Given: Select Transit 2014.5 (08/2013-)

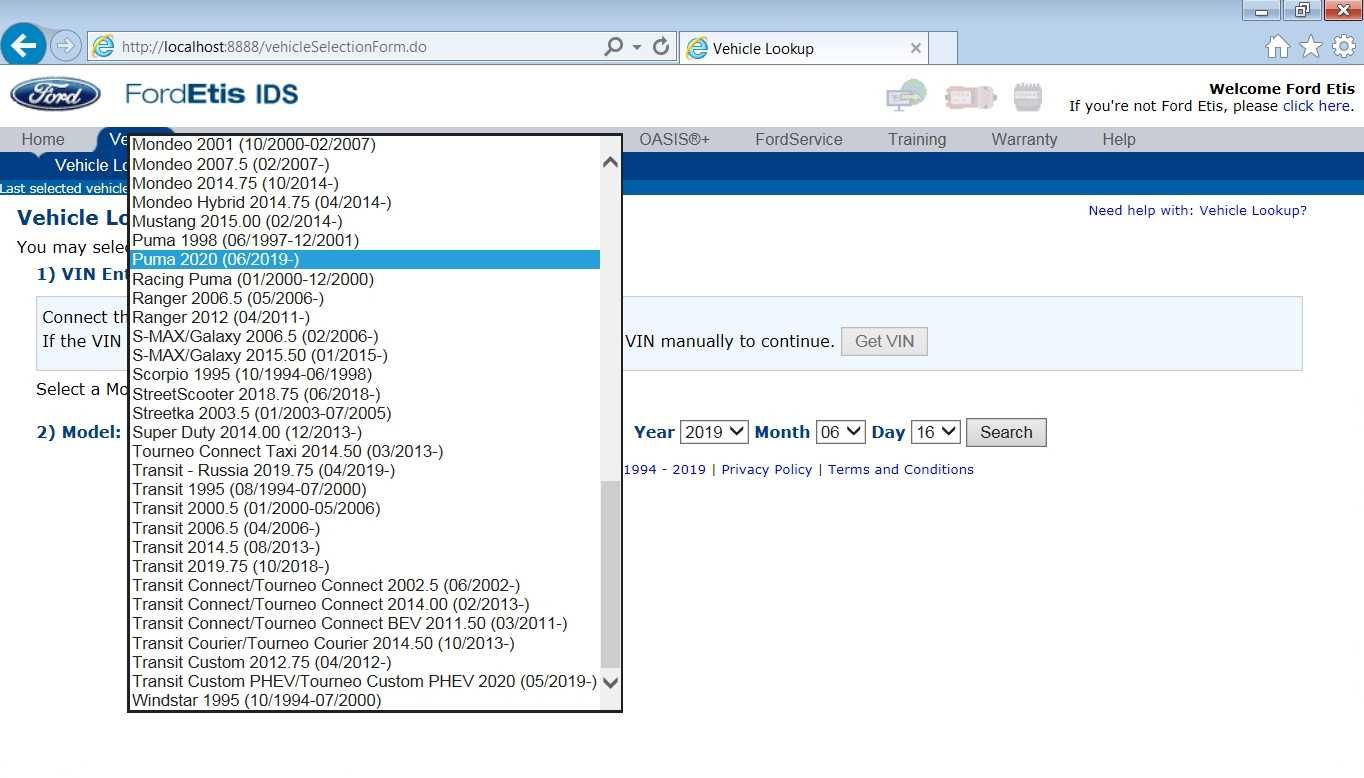Looking at the screenshot, I should tap(366, 547).
